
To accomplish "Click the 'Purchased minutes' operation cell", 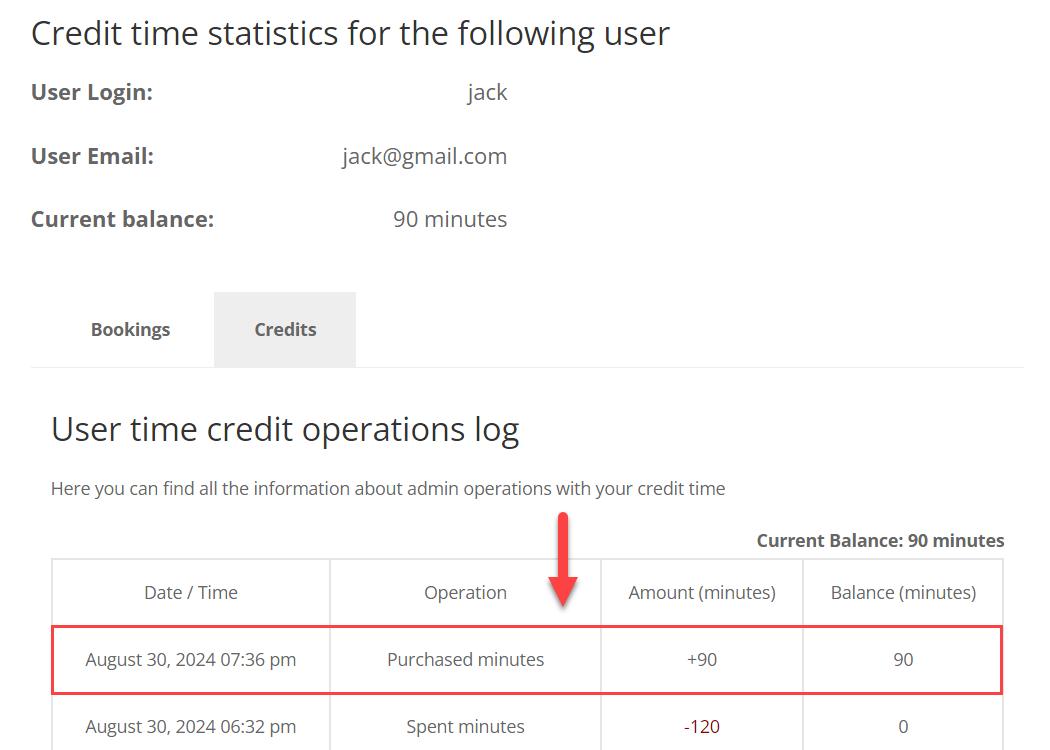I will pyautogui.click(x=465, y=660).
